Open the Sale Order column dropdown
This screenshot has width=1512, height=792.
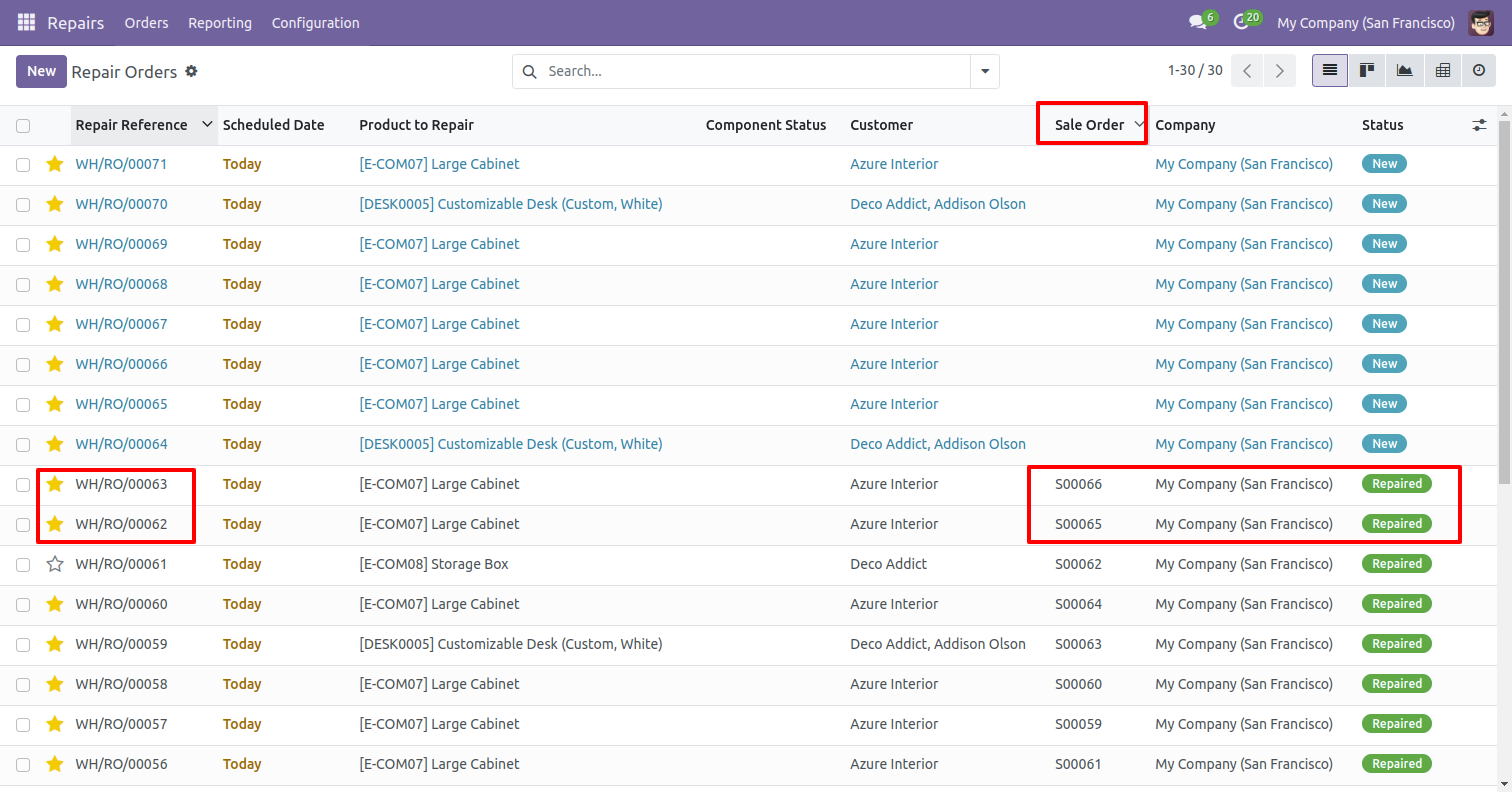click(x=1138, y=125)
